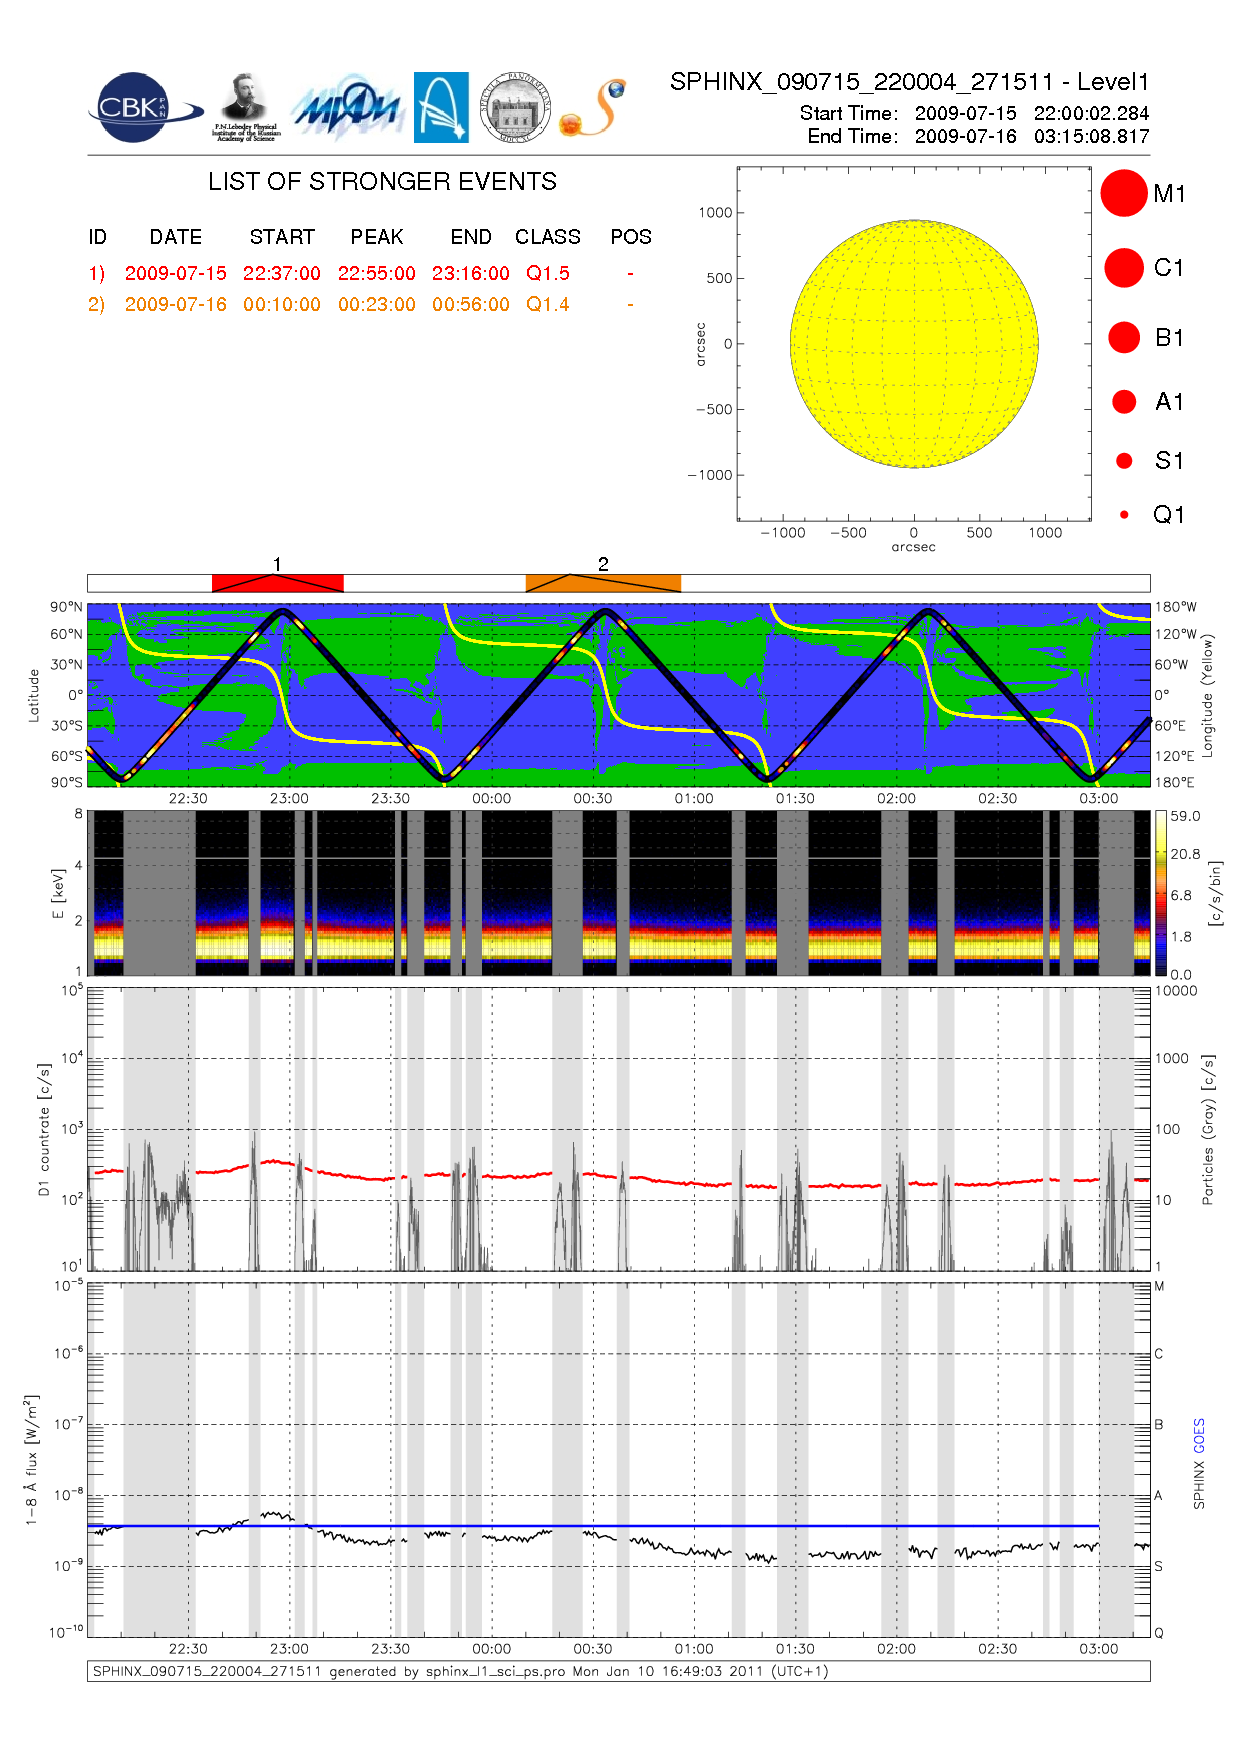
Task: Click the orange event 2 timeline bar
Action: [603, 583]
